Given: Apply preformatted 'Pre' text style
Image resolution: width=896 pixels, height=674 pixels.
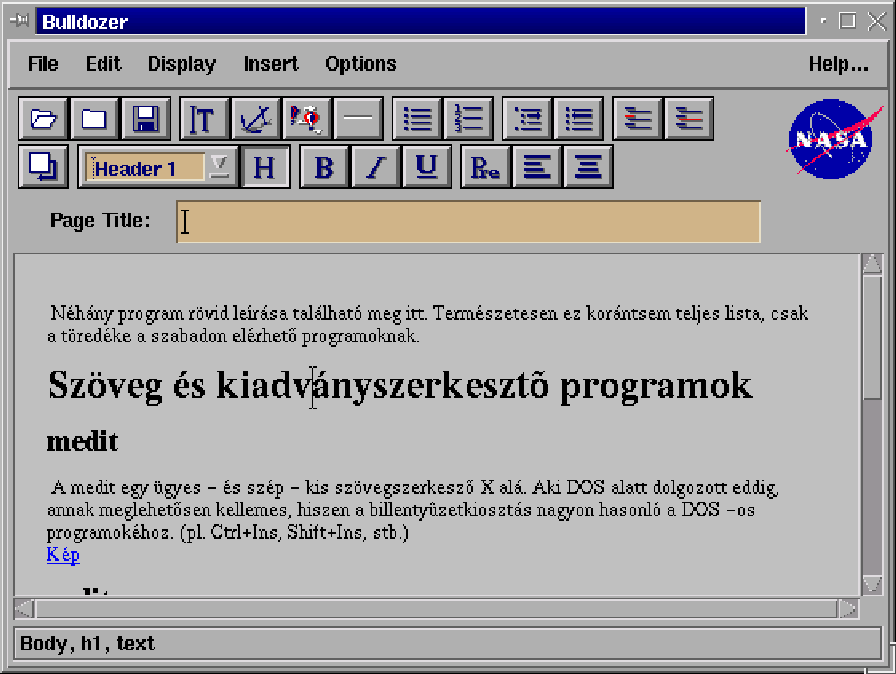Looking at the screenshot, I should point(485,167).
